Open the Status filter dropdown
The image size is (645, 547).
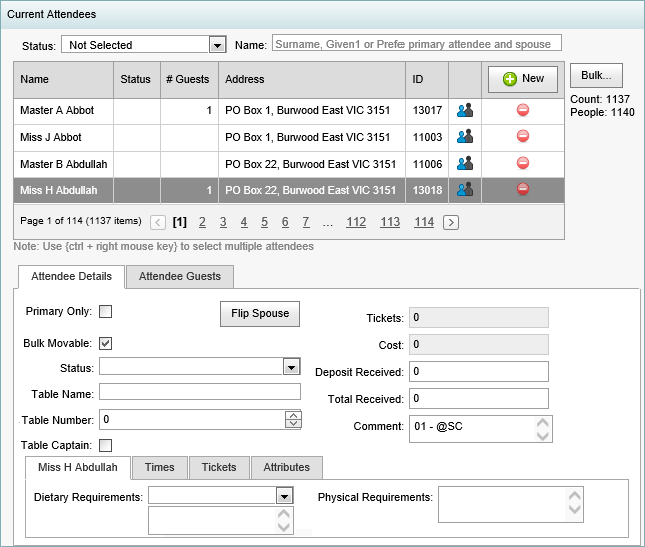(x=217, y=44)
